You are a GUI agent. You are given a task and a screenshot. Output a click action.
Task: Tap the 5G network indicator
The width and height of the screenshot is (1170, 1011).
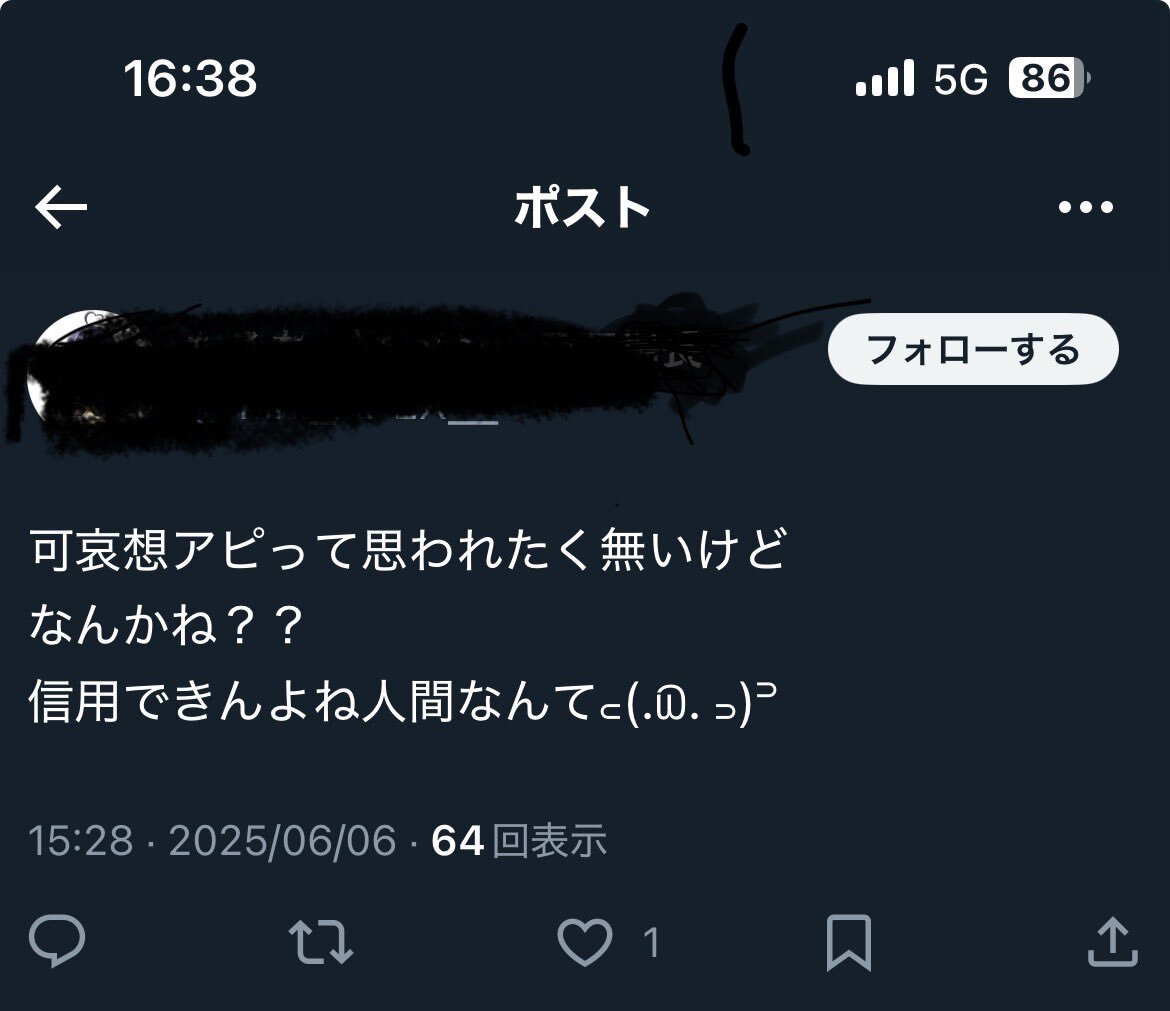(x=961, y=78)
